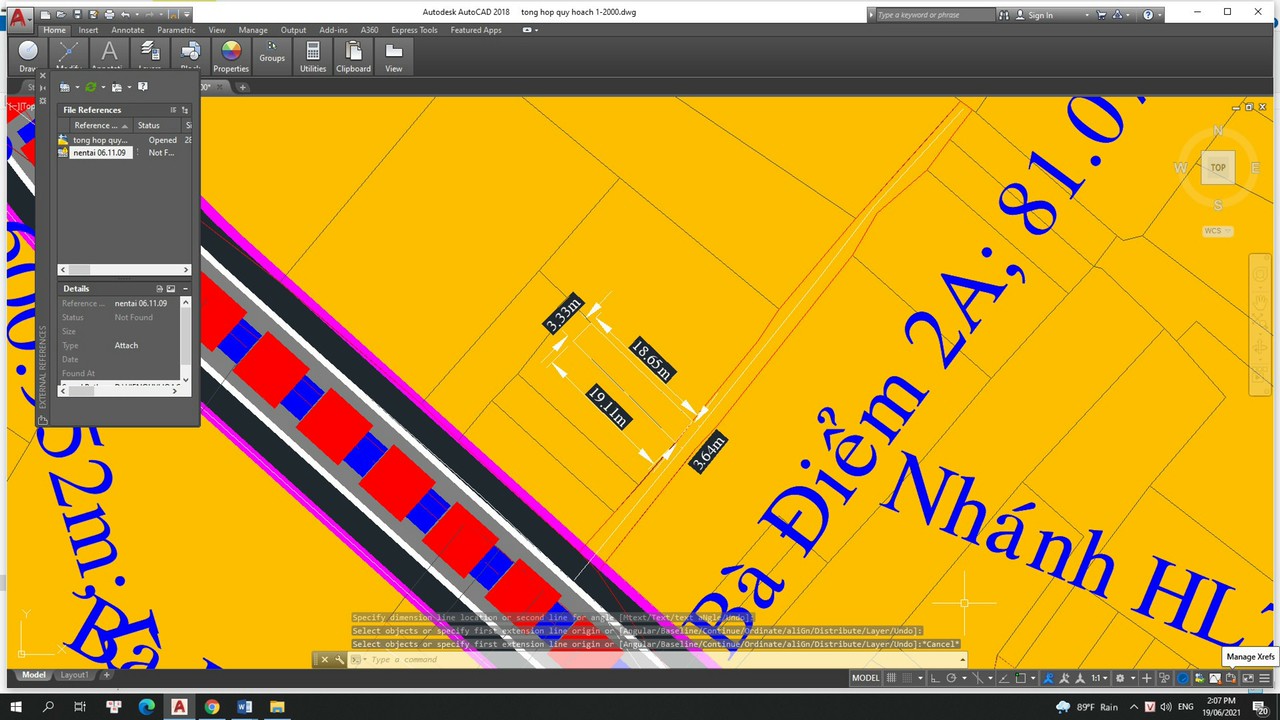Open a new drawing tab with plus button
The image size is (1280, 720).
[x=242, y=87]
